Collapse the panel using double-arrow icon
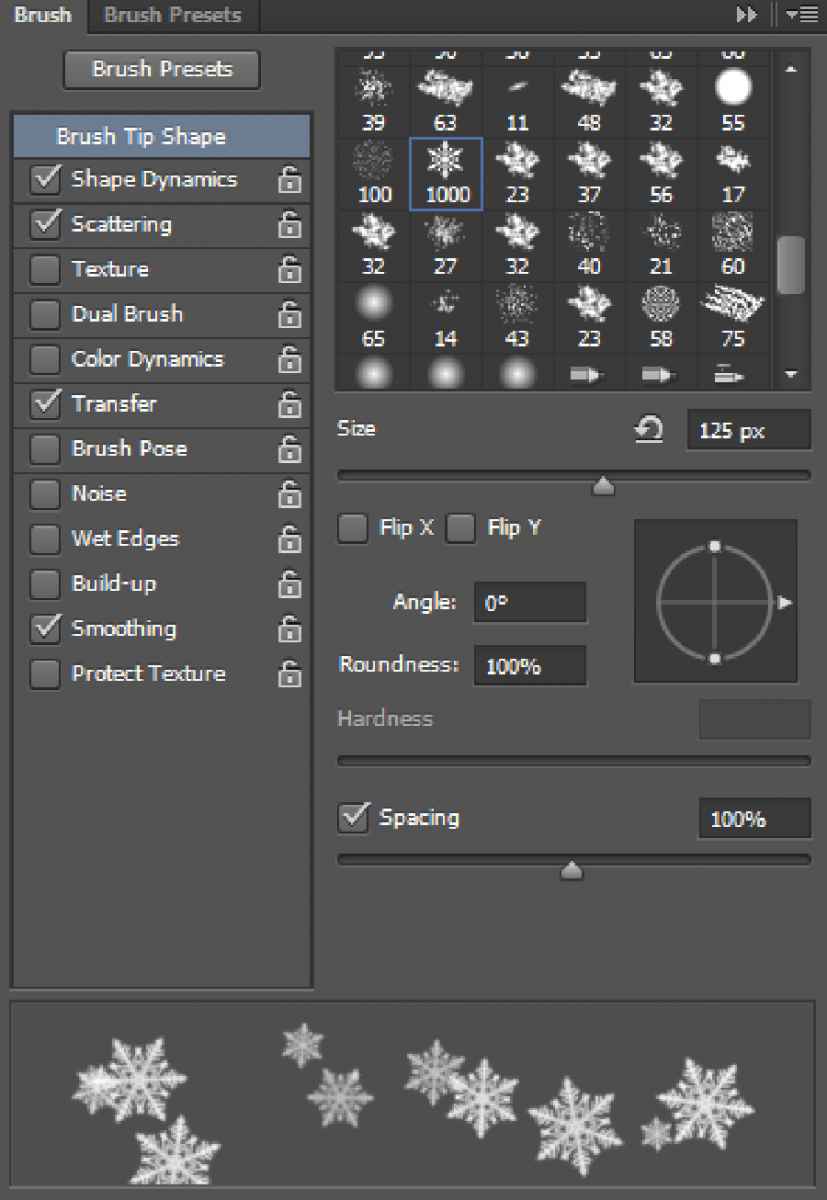The height and width of the screenshot is (1200, 827). 746,15
